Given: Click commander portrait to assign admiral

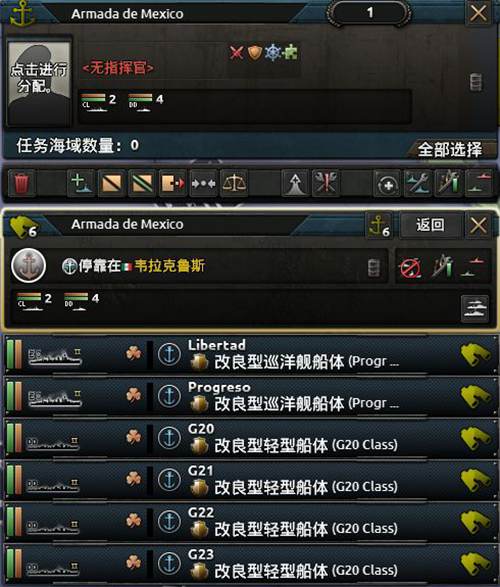Looking at the screenshot, I should (x=39, y=79).
